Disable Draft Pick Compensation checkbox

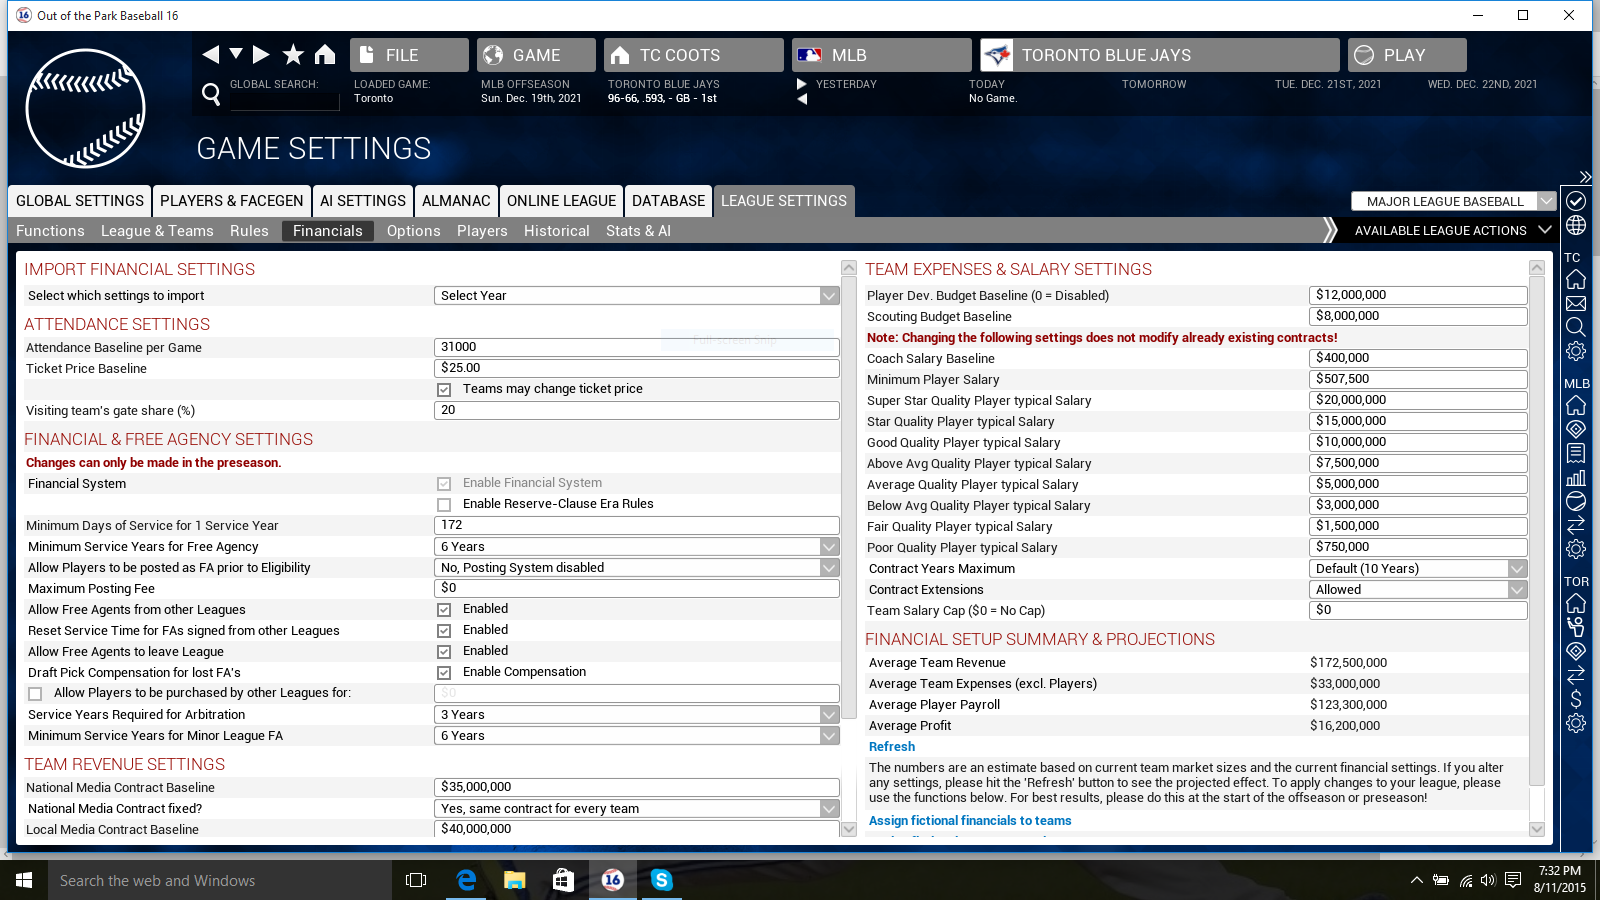pos(444,673)
